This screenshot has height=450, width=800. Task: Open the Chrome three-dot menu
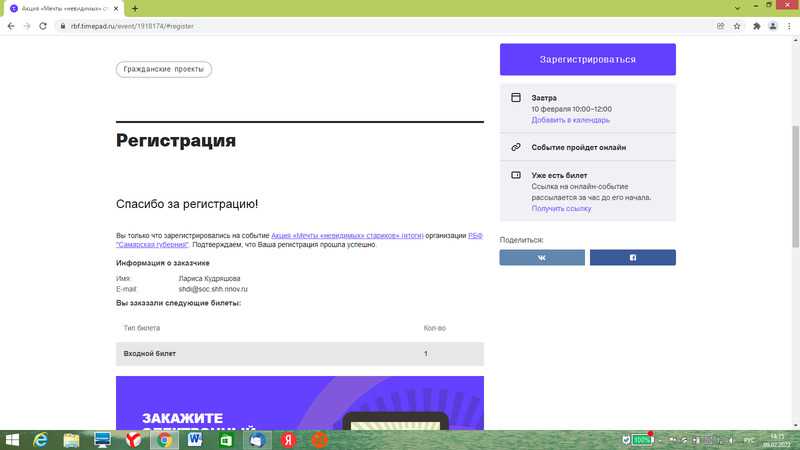point(789,26)
